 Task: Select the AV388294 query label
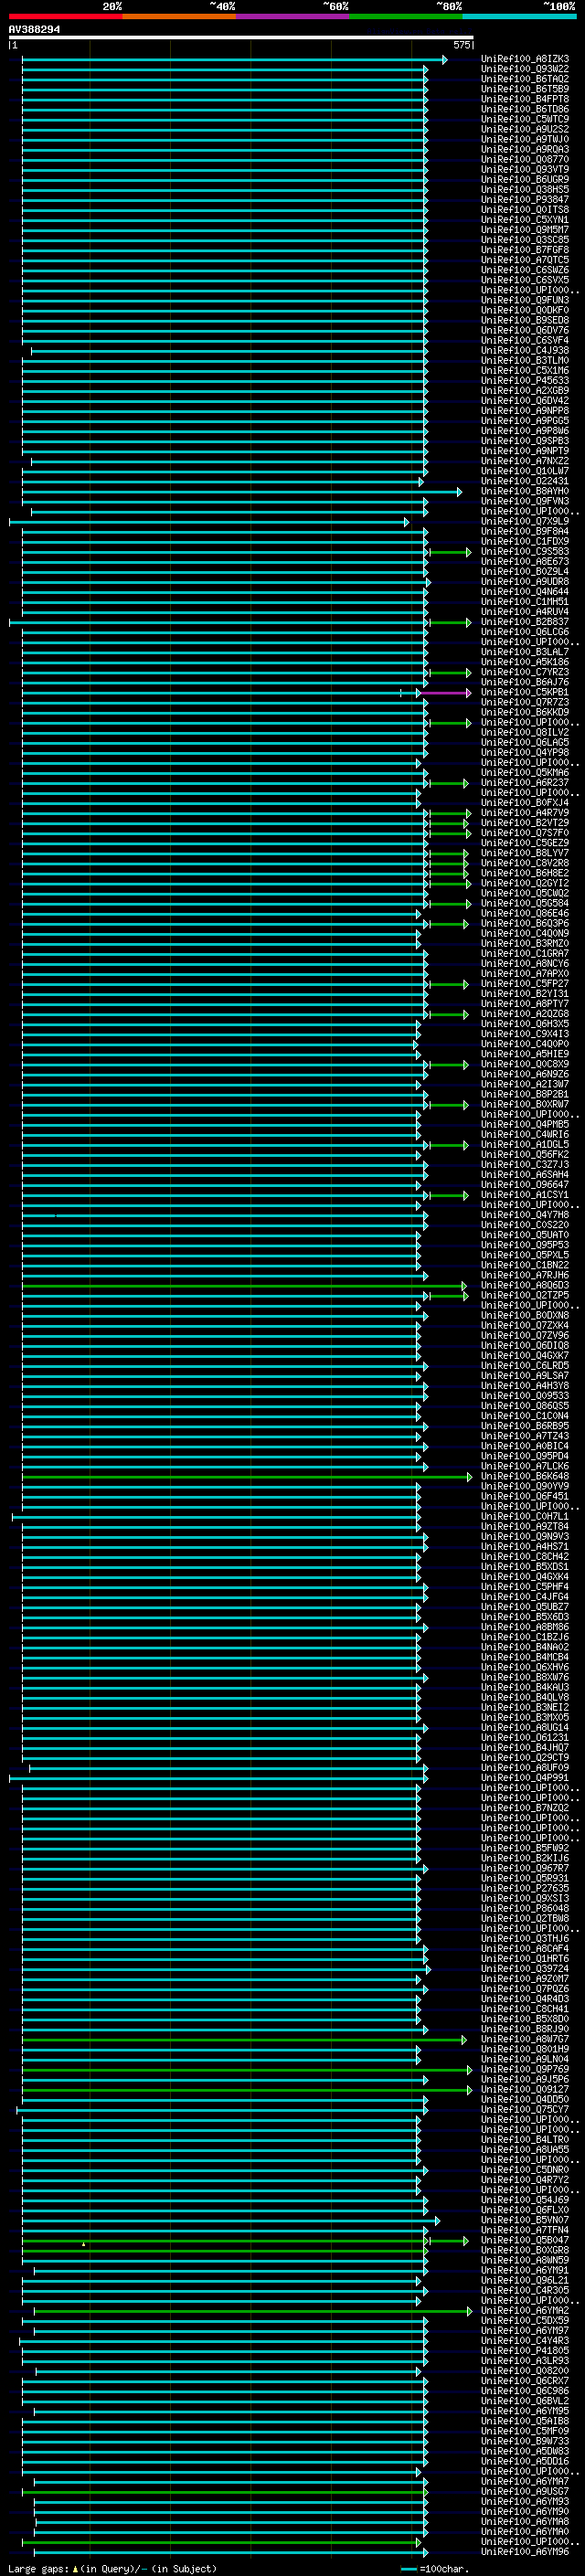(34, 29)
